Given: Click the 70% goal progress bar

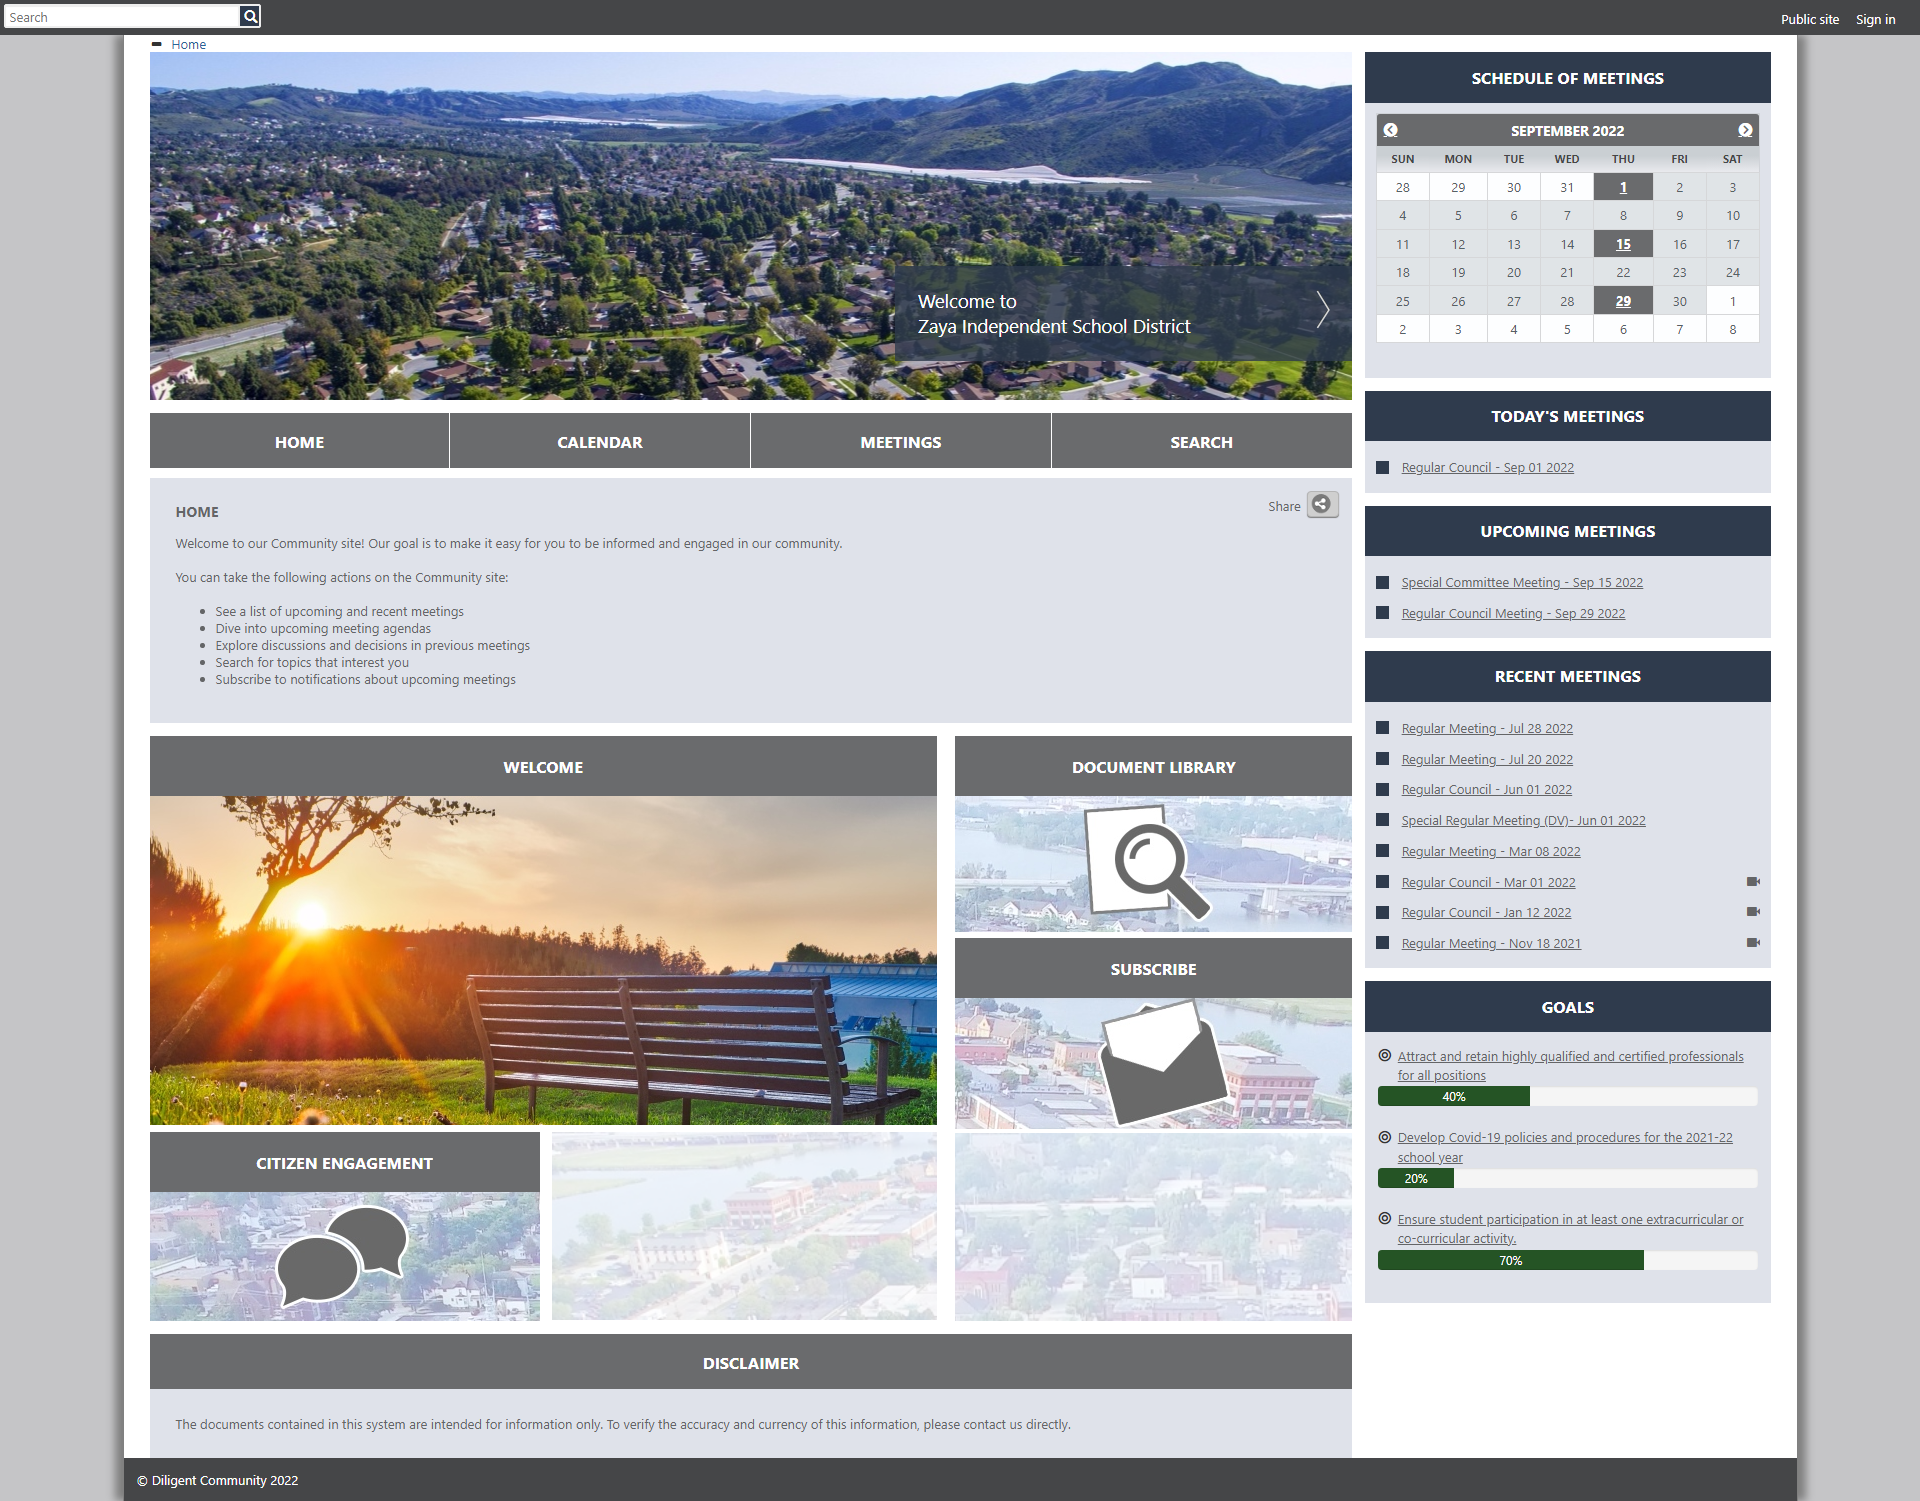Looking at the screenshot, I should 1510,1261.
